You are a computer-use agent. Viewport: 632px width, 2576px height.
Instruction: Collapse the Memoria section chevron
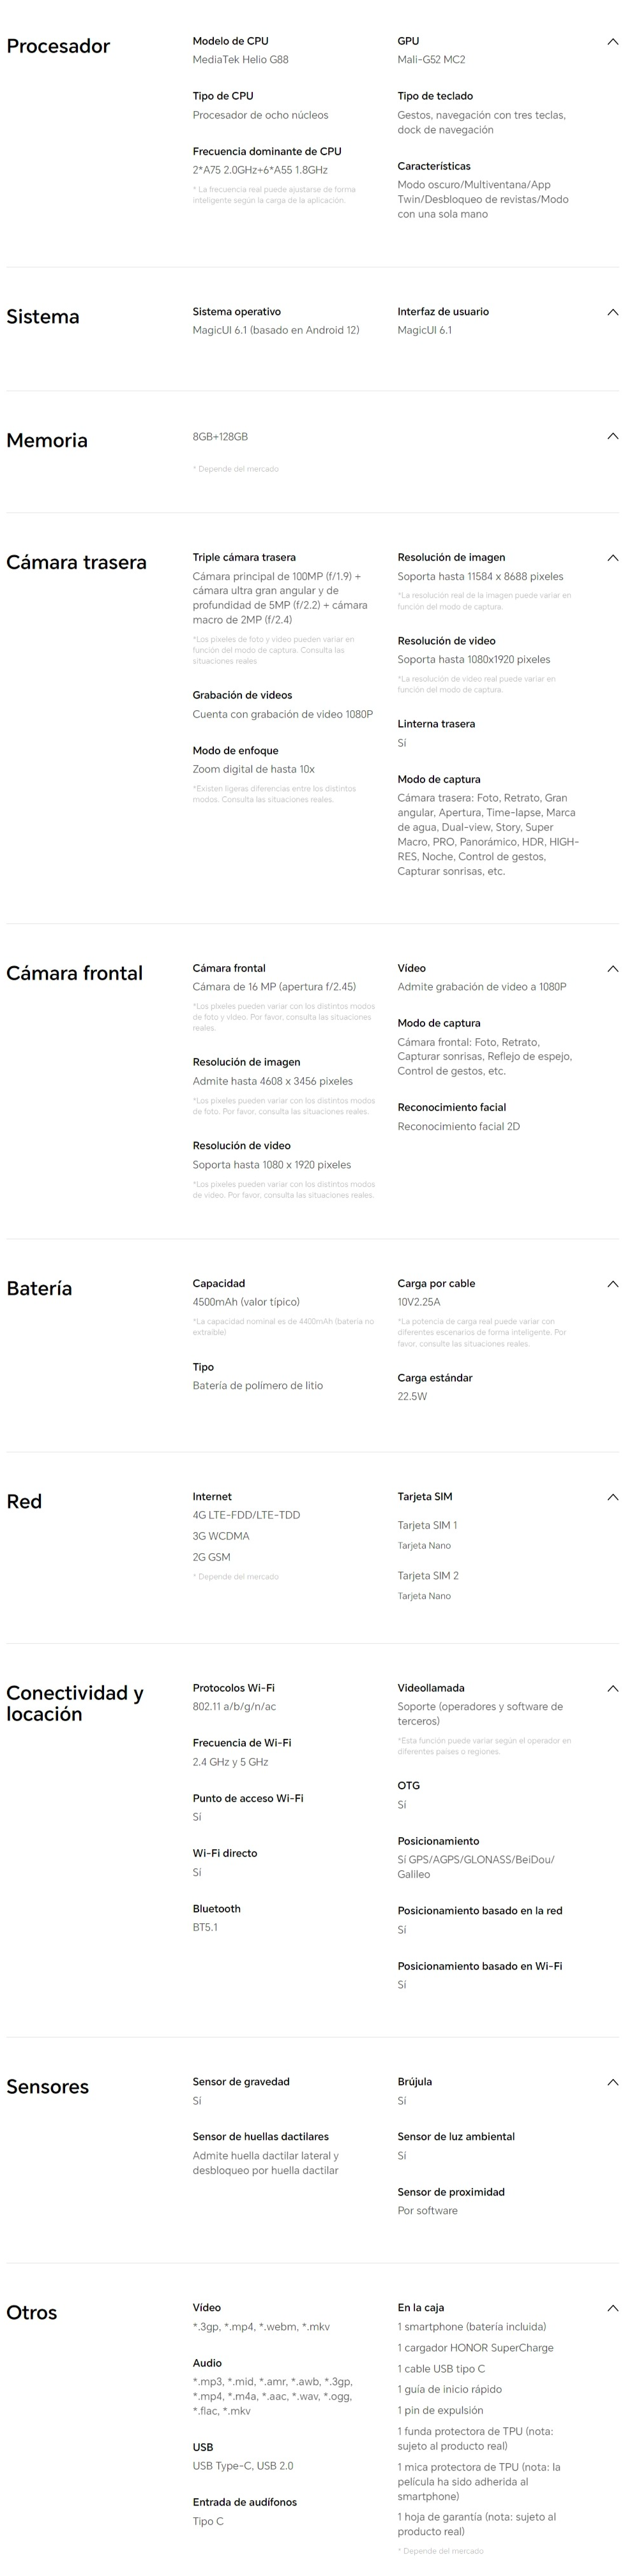pyautogui.click(x=613, y=436)
